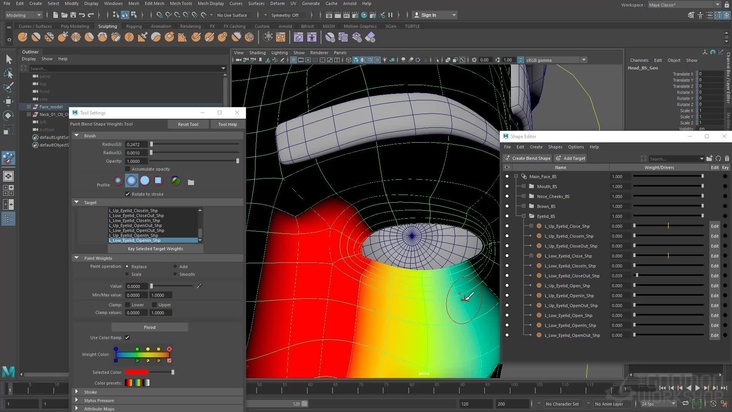This screenshot has width=732, height=412.
Task: Pick the solid round brush profile
Action: pos(145,180)
